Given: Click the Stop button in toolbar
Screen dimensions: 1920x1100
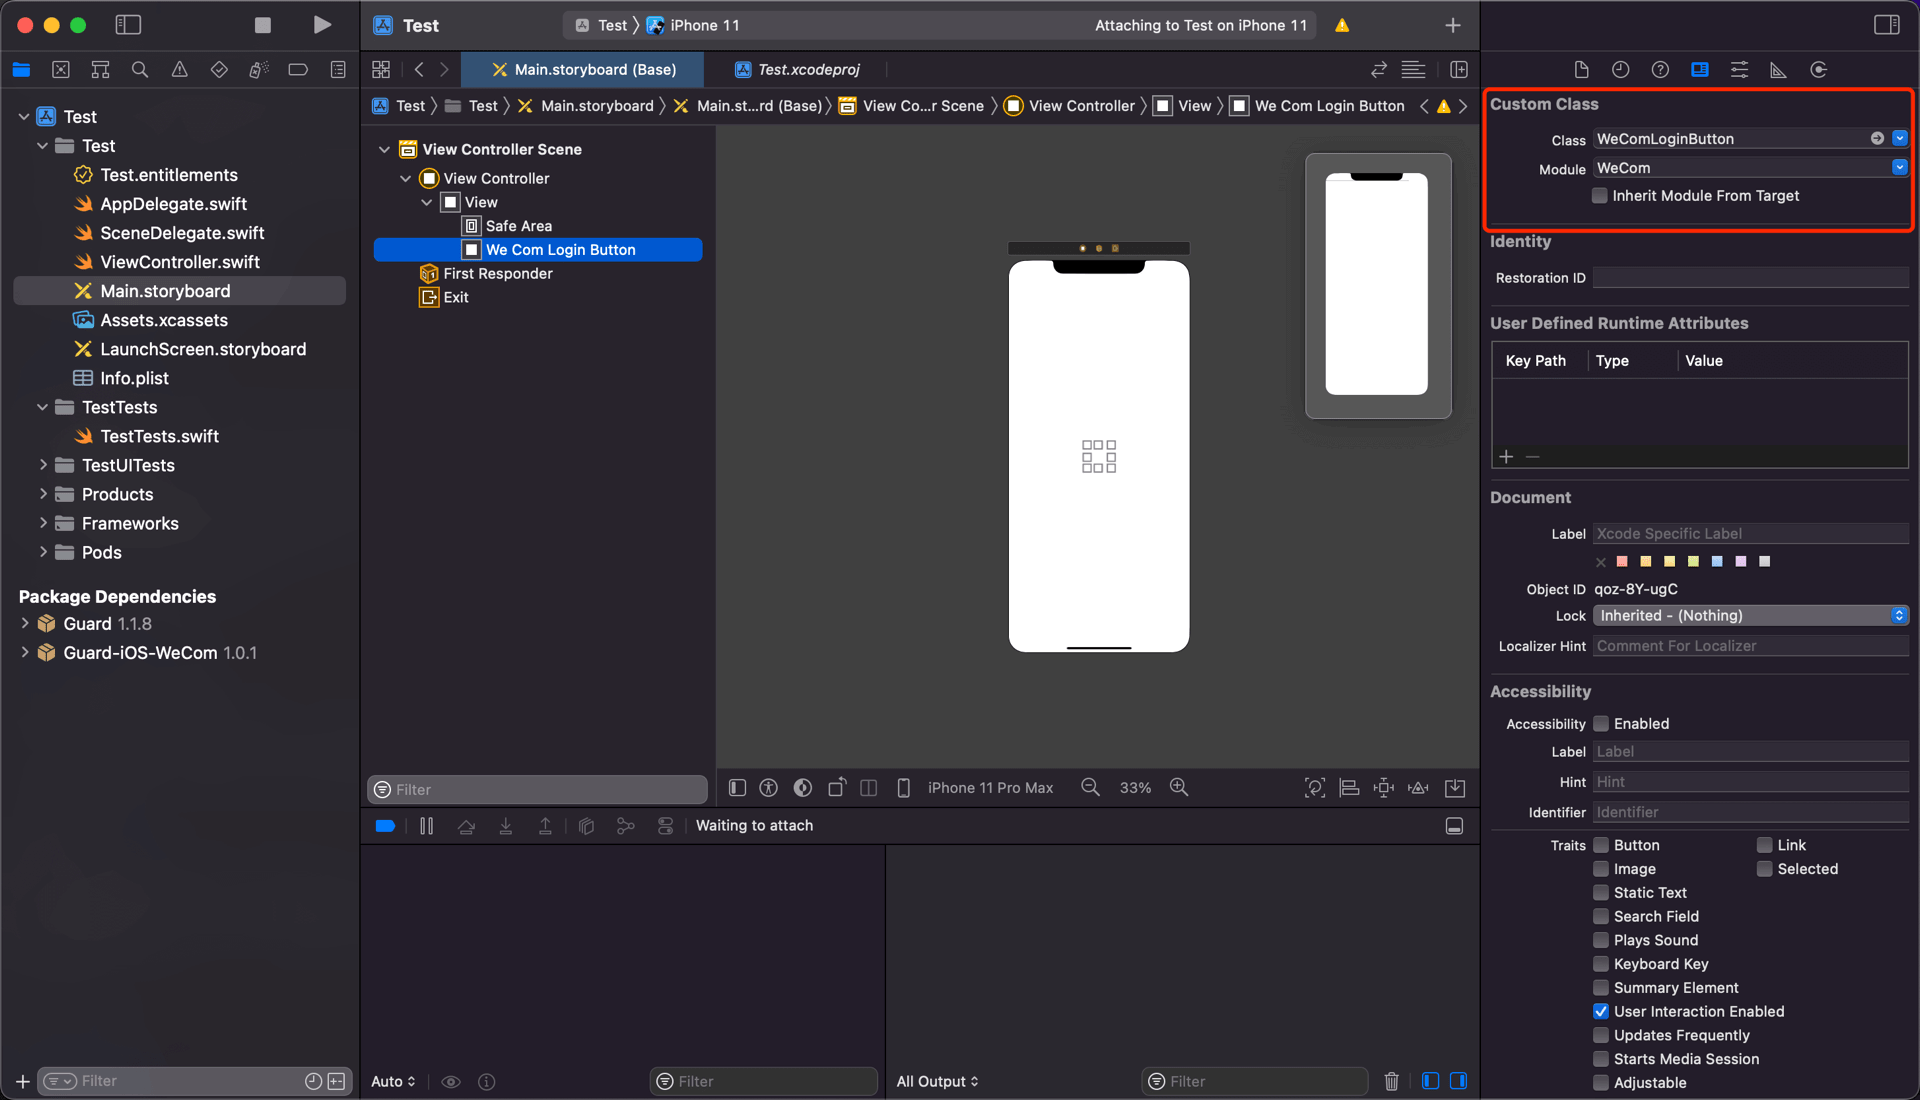Looking at the screenshot, I should [262, 25].
